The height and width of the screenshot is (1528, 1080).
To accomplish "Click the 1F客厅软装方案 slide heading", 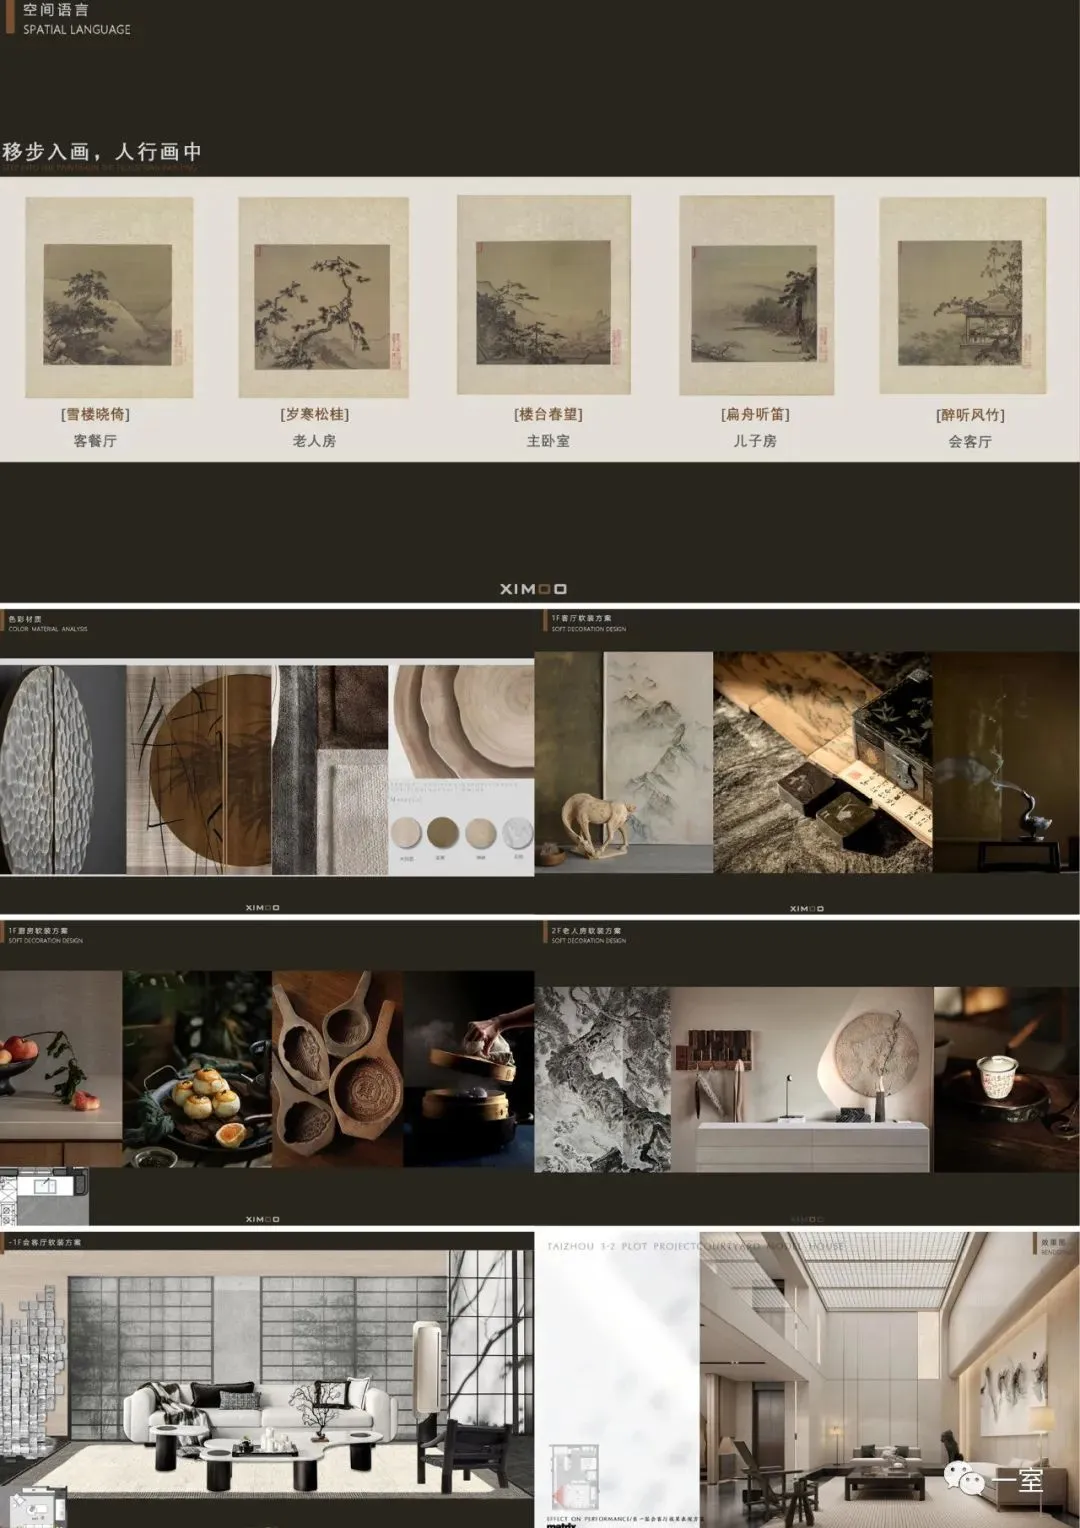I will point(582,619).
